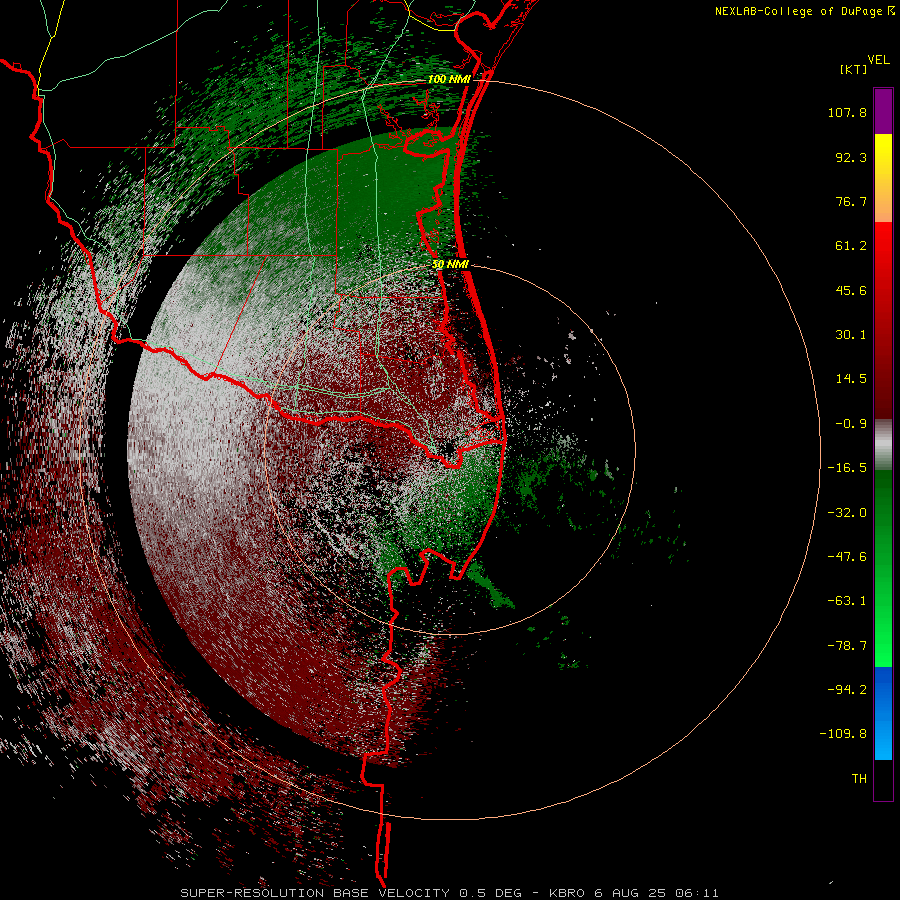This screenshot has height=900, width=900.
Task: Click the 45.6 velocity scale value
Action: (x=851, y=290)
